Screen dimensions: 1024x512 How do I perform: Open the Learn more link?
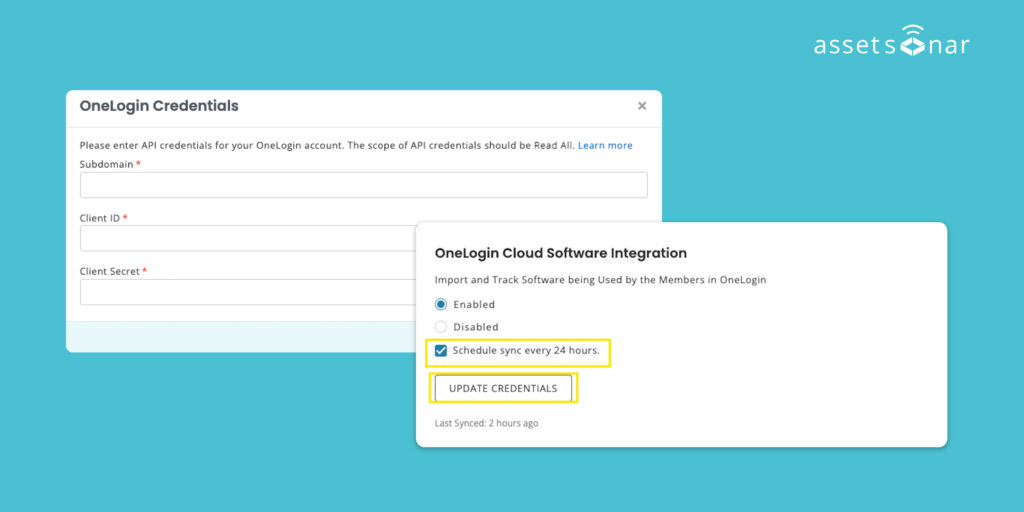tap(605, 145)
